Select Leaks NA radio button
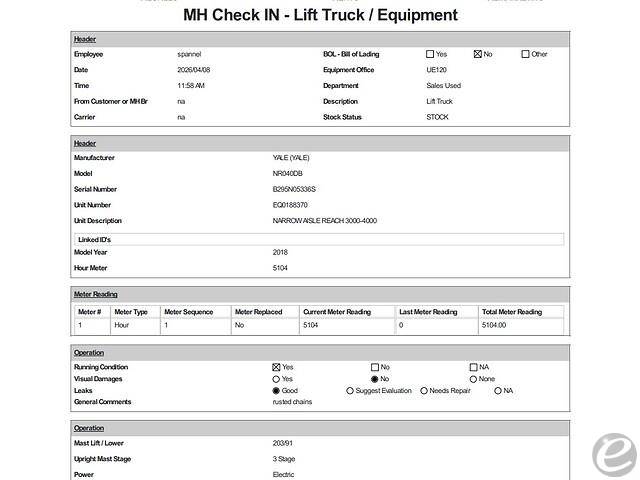Image resolution: width=640 pixels, height=480 pixels. tap(498, 391)
